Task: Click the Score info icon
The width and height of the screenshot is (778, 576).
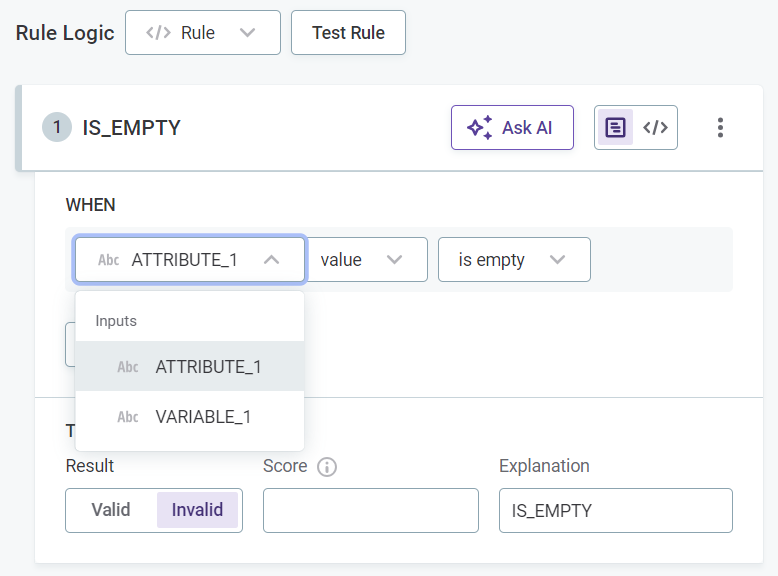Action: [327, 467]
